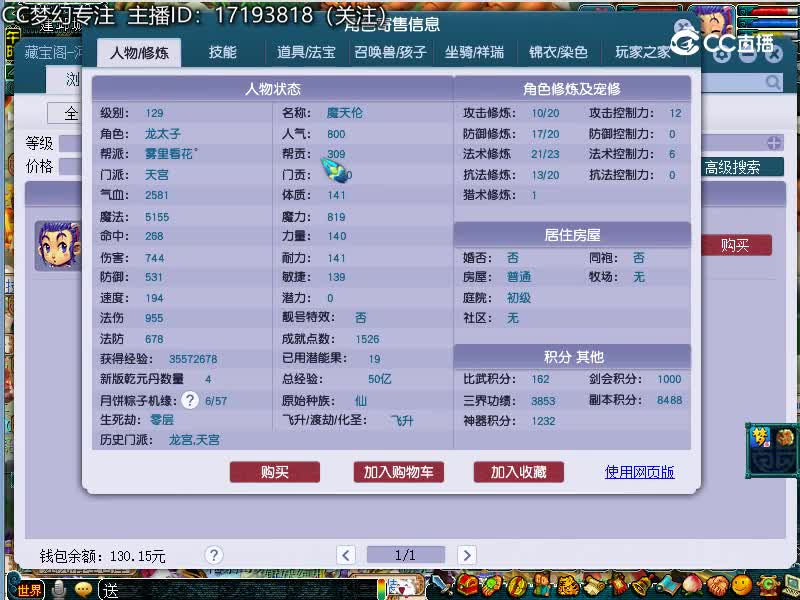
Task: Click the 钱包余额 130.15元 text
Action: [103, 556]
